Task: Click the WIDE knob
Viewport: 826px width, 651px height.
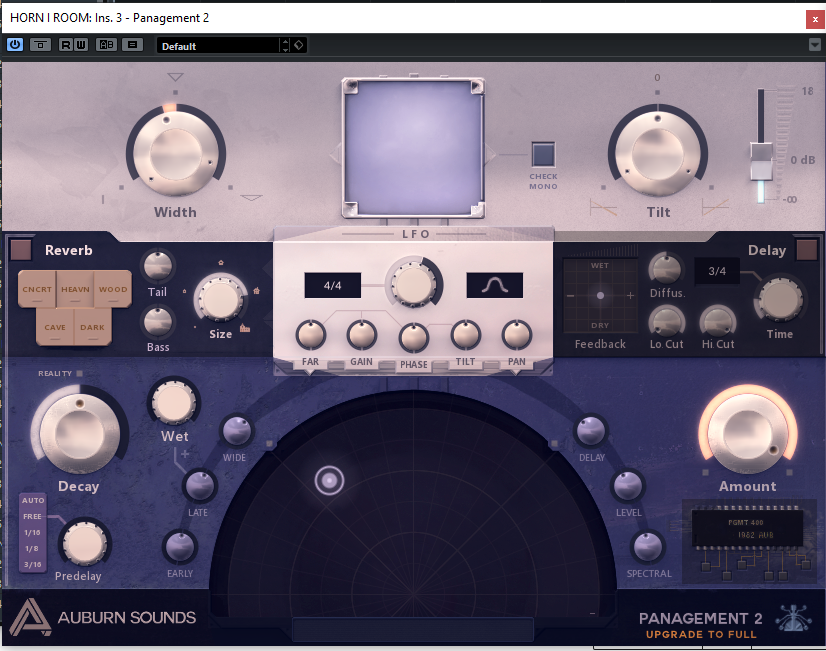Action: pos(237,431)
